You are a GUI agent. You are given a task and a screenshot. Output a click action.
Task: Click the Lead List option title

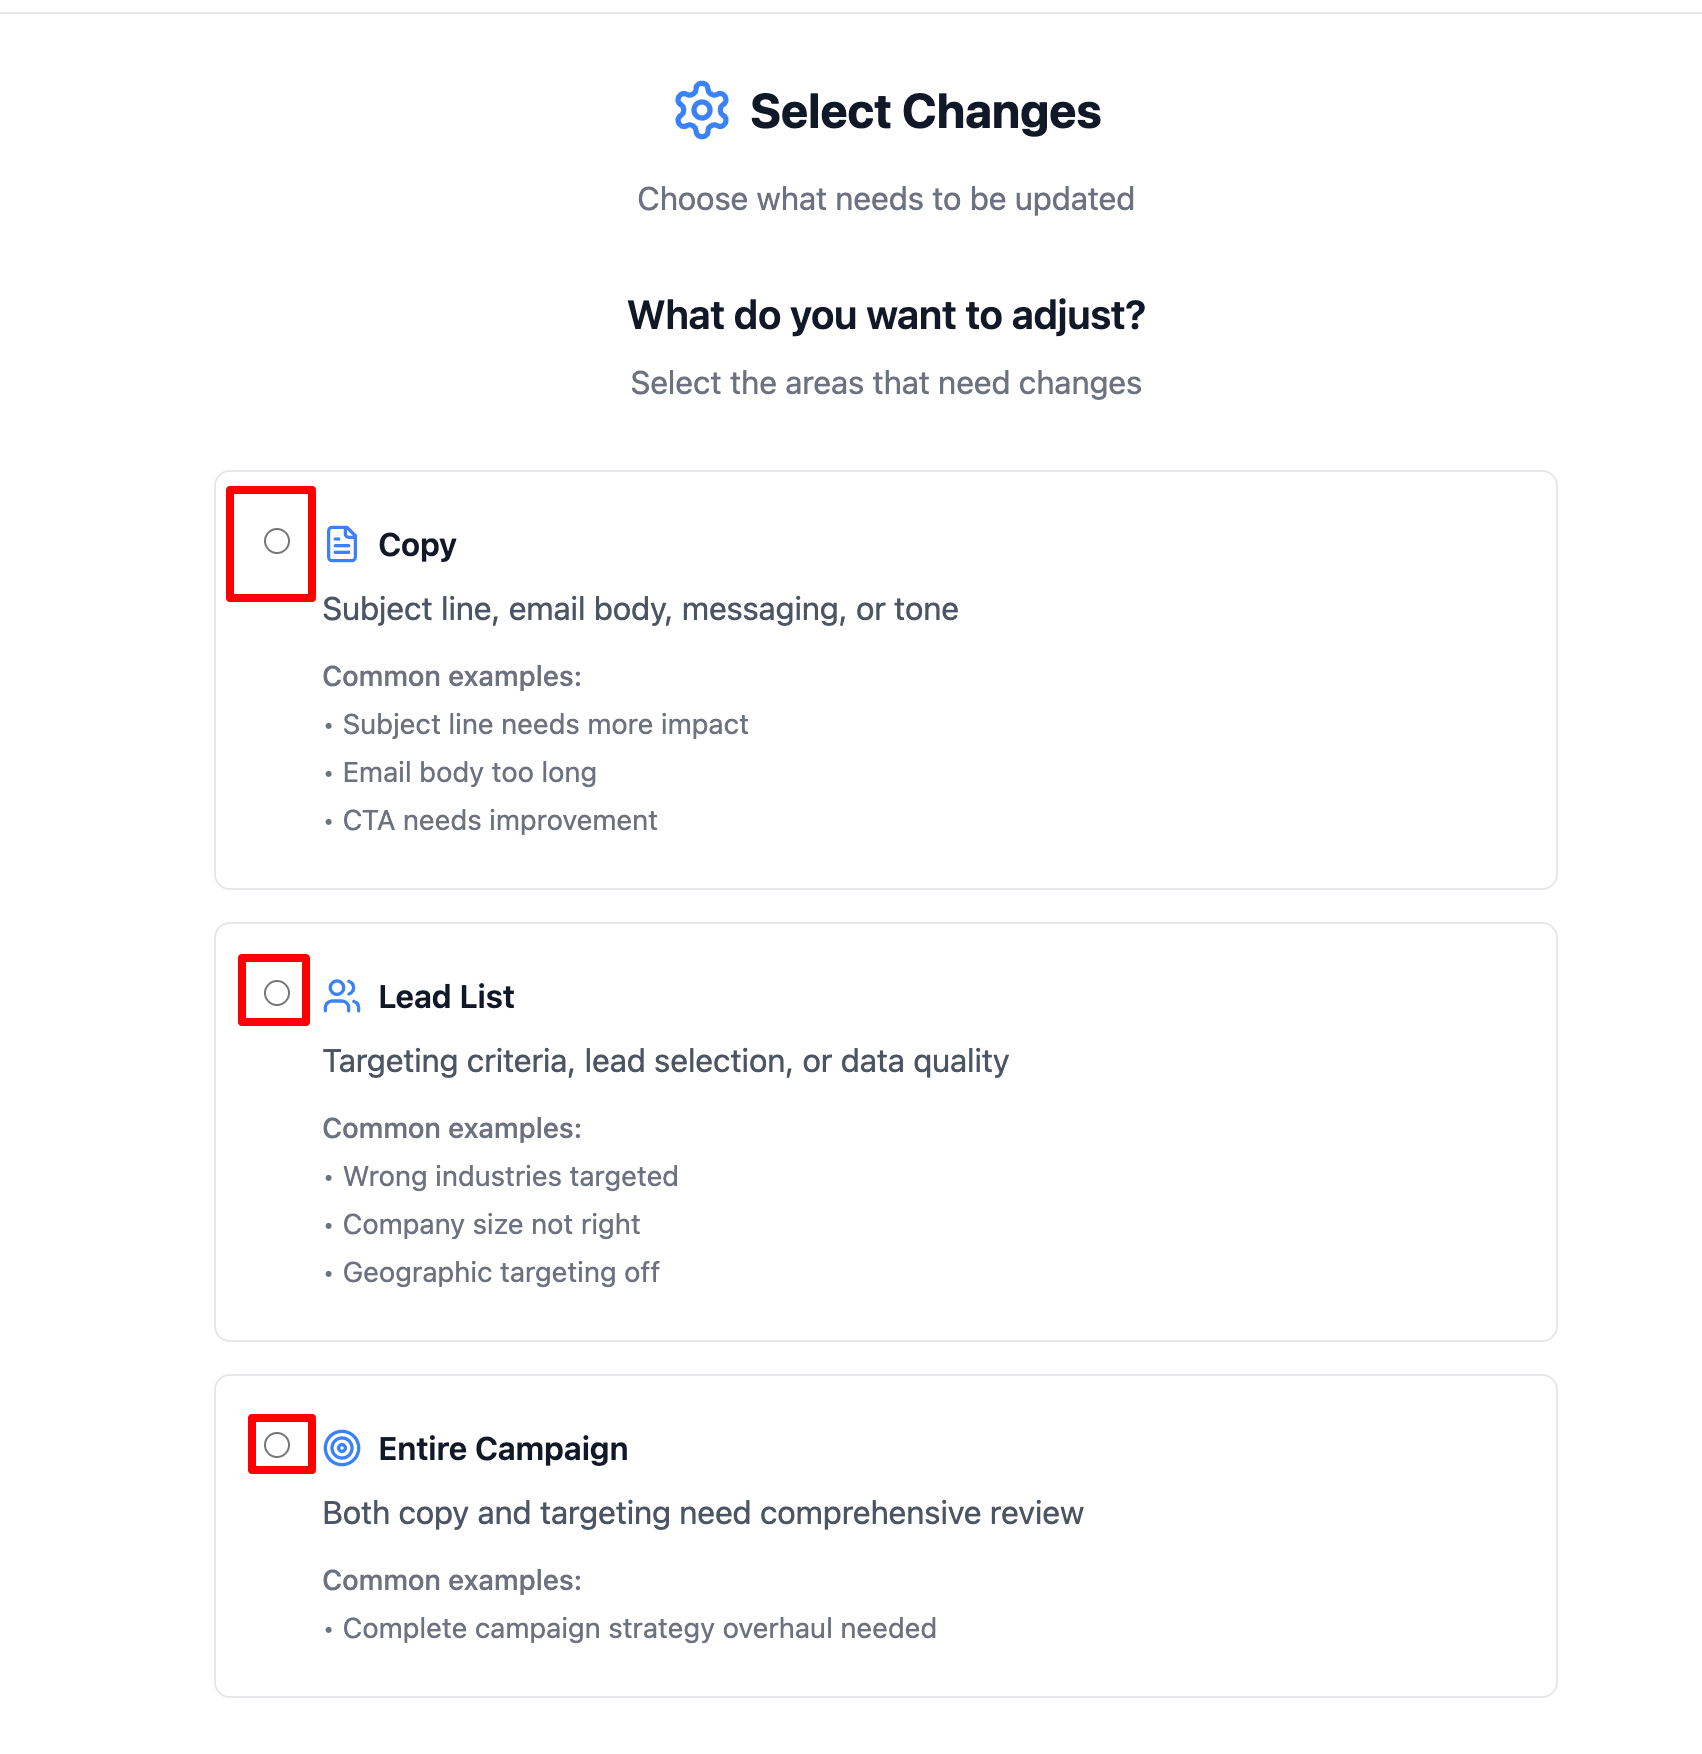(x=446, y=997)
